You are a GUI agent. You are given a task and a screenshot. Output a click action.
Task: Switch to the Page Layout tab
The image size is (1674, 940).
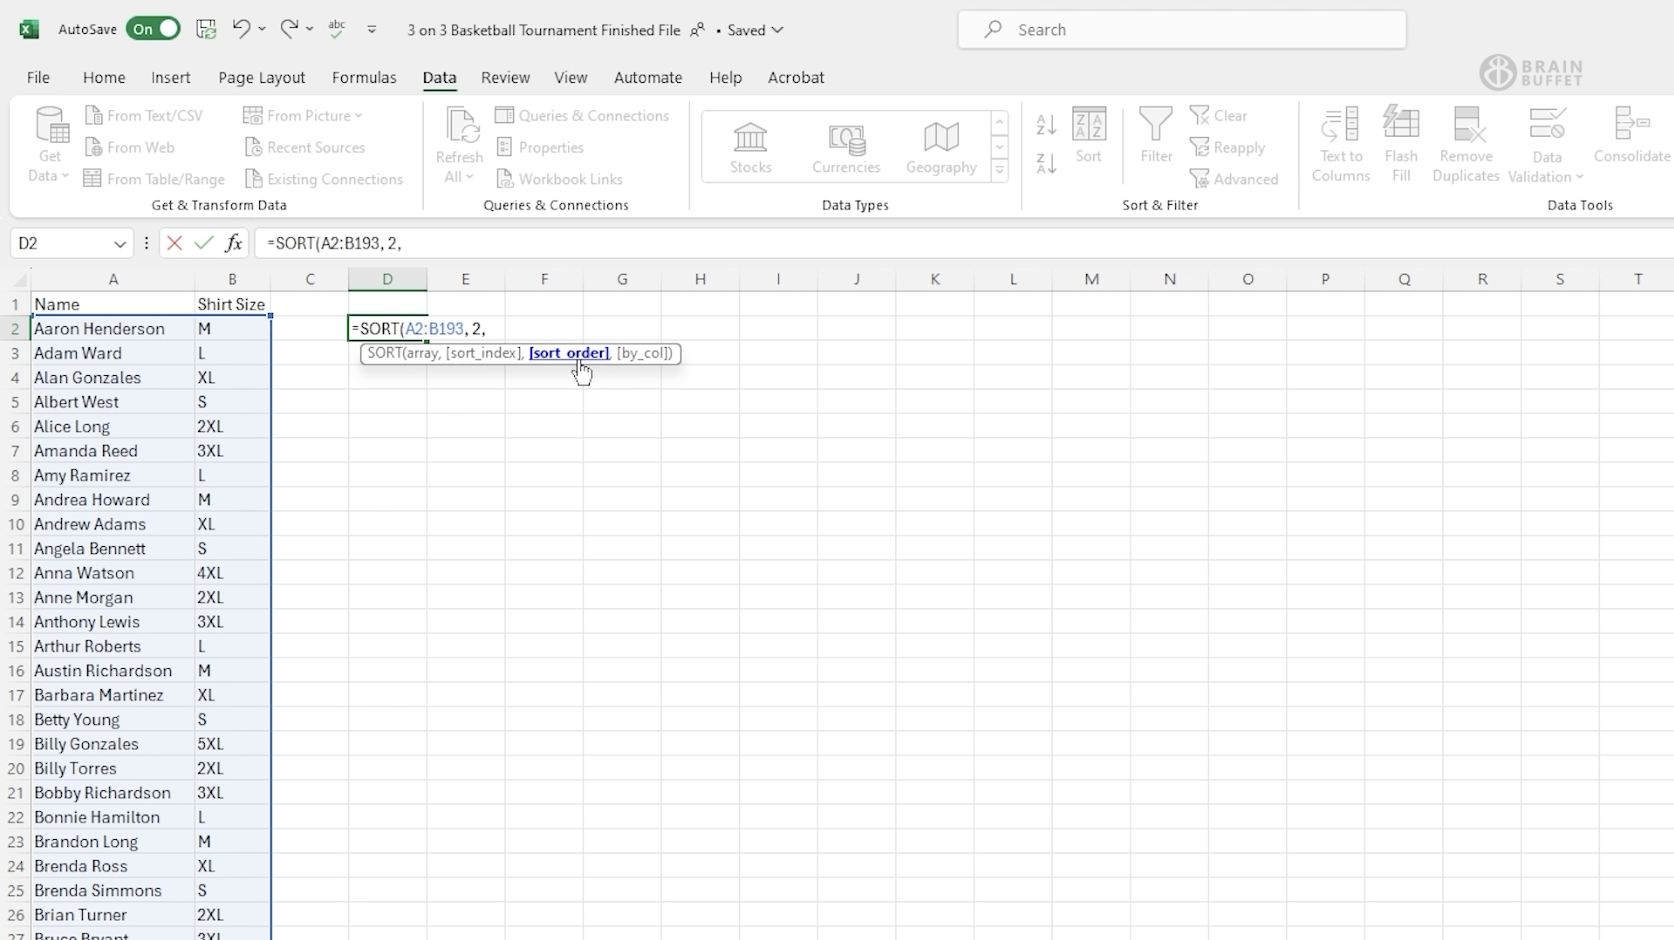pos(261,77)
